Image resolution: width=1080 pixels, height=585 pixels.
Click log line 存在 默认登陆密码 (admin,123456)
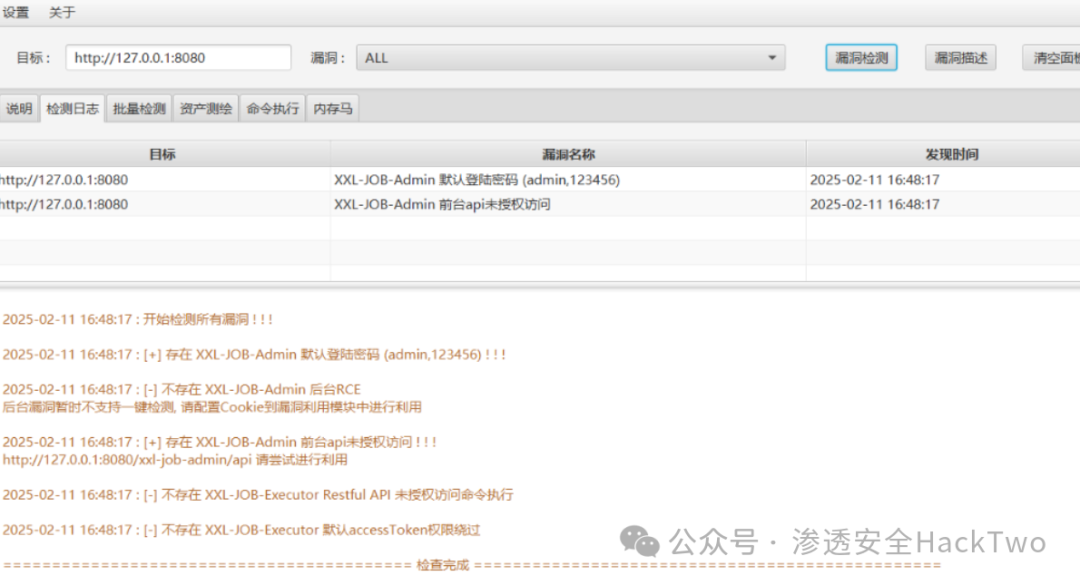pyautogui.click(x=254, y=355)
